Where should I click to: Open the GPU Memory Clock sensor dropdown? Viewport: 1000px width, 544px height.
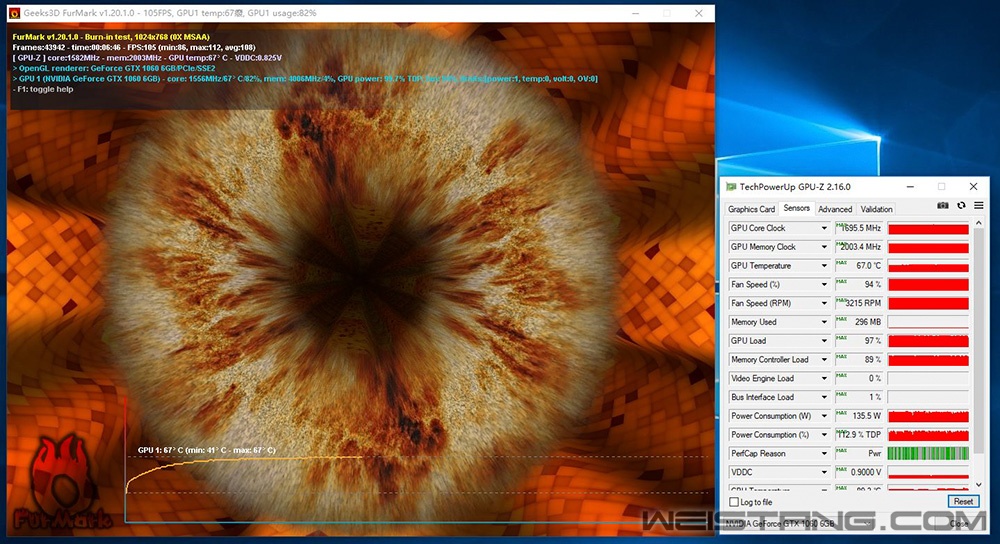[824, 247]
